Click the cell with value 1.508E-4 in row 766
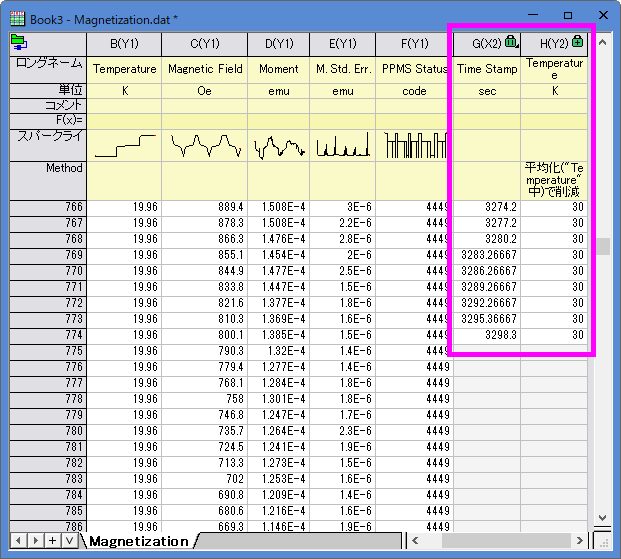 (x=279, y=207)
